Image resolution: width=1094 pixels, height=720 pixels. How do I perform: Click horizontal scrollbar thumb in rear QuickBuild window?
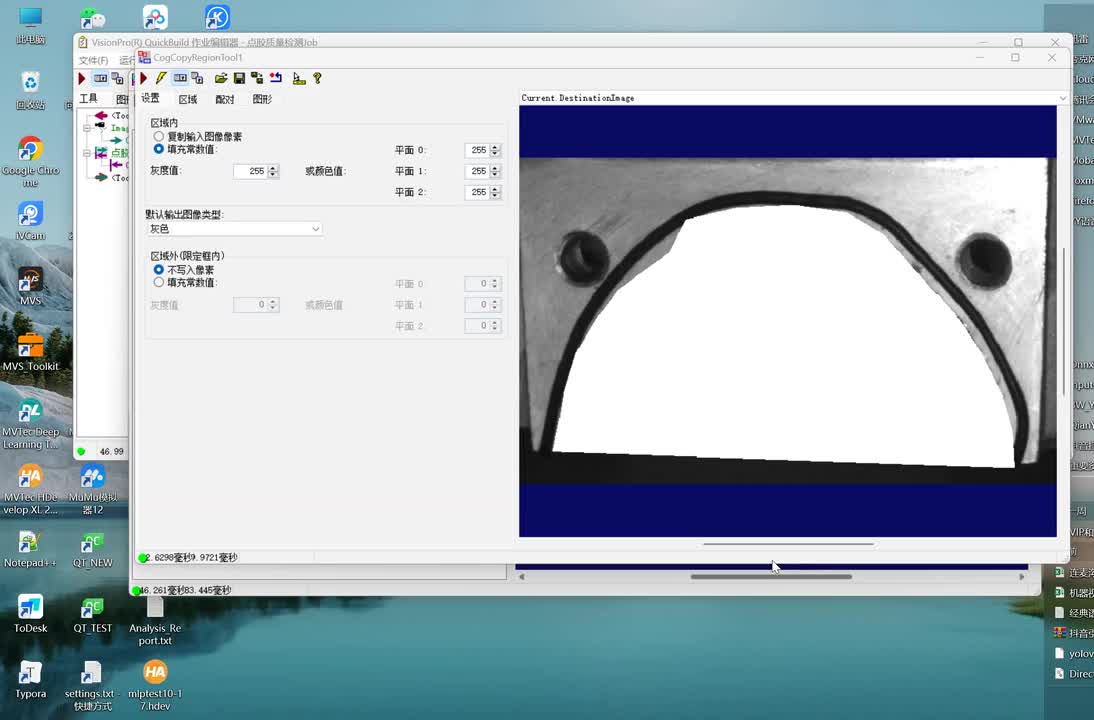[771, 577]
